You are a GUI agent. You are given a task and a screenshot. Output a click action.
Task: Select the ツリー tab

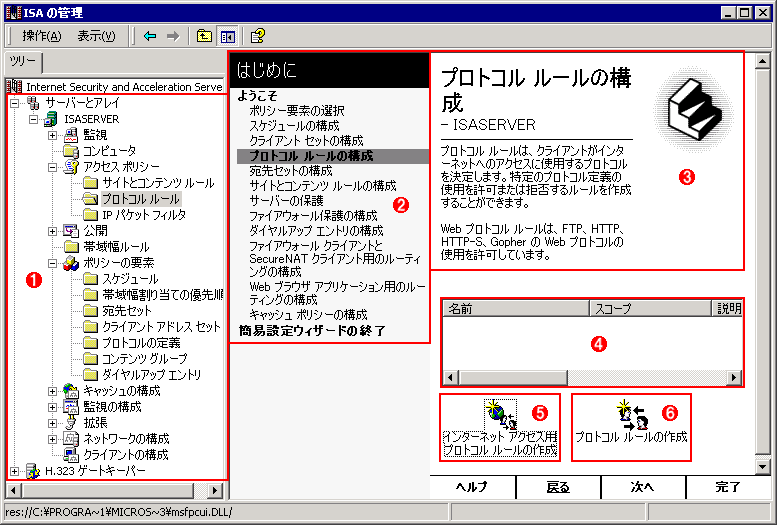23,61
